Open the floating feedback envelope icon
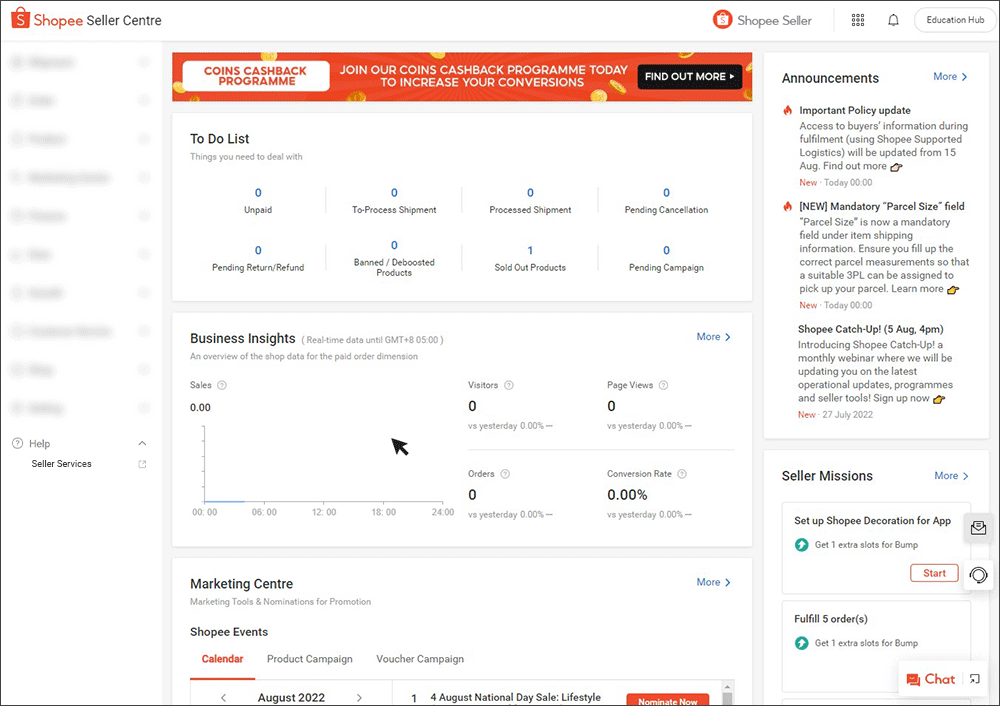Screen dimensions: 1000x706 pyautogui.click(x=978, y=527)
